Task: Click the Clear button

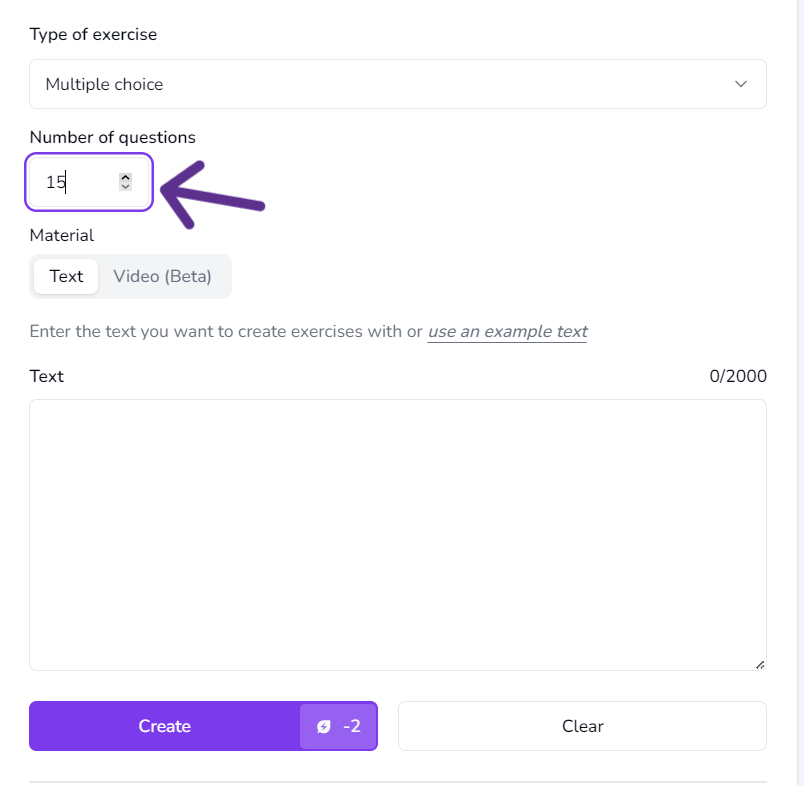Action: click(x=582, y=726)
